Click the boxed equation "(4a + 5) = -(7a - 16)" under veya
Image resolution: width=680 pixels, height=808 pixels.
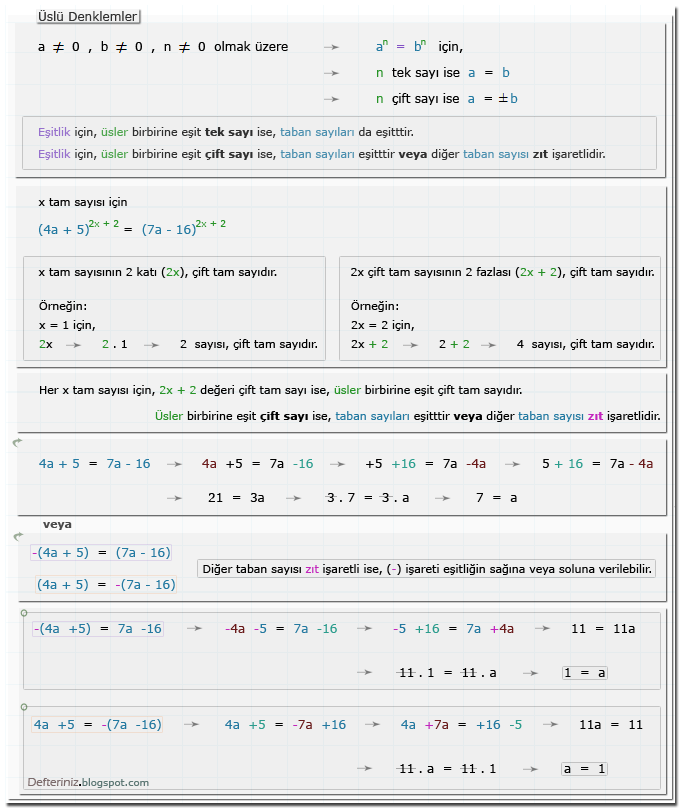click(x=106, y=585)
